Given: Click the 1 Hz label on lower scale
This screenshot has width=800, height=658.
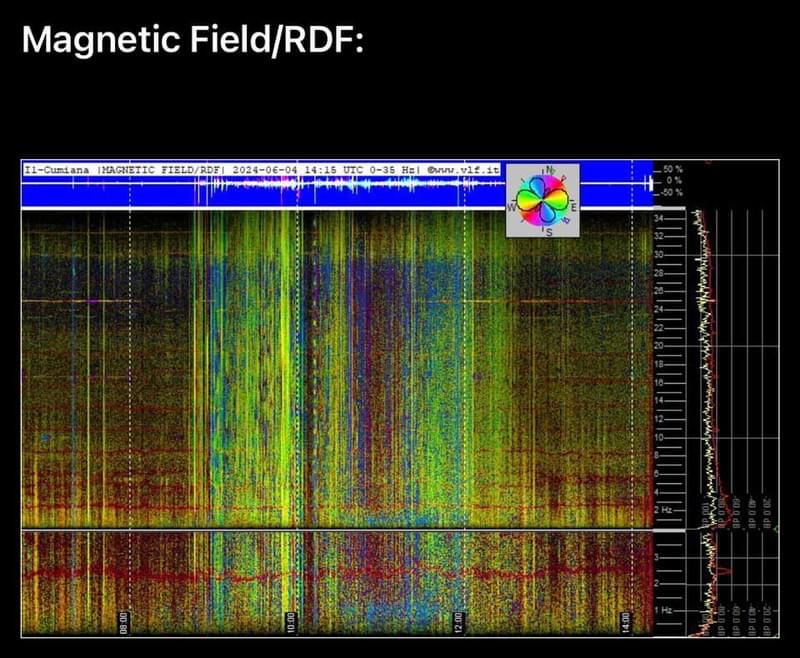Looking at the screenshot, I should (x=661, y=610).
